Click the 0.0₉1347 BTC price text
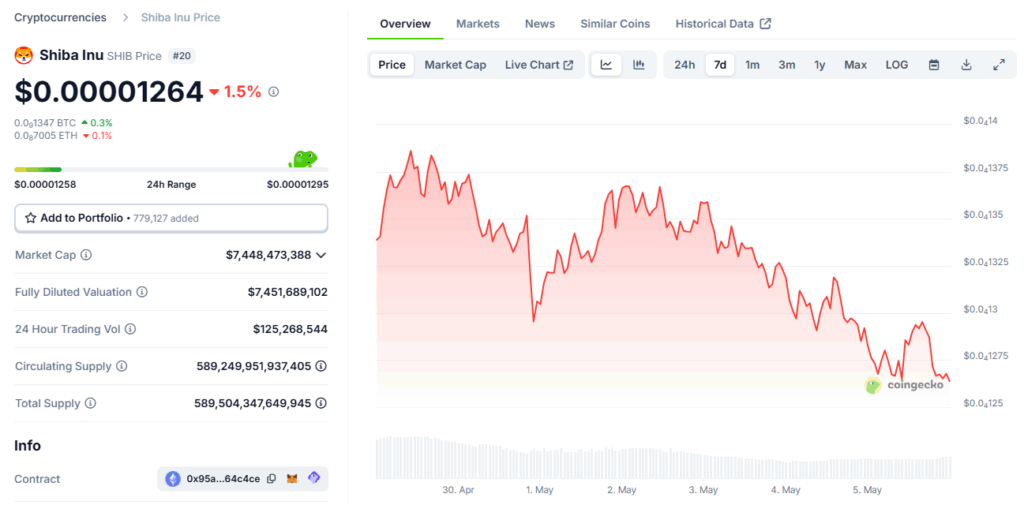This screenshot has height=505, width=1024. tap(45, 123)
